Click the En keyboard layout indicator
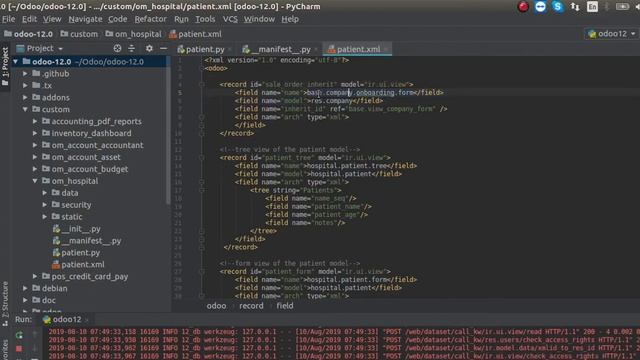 (x=592, y=7)
